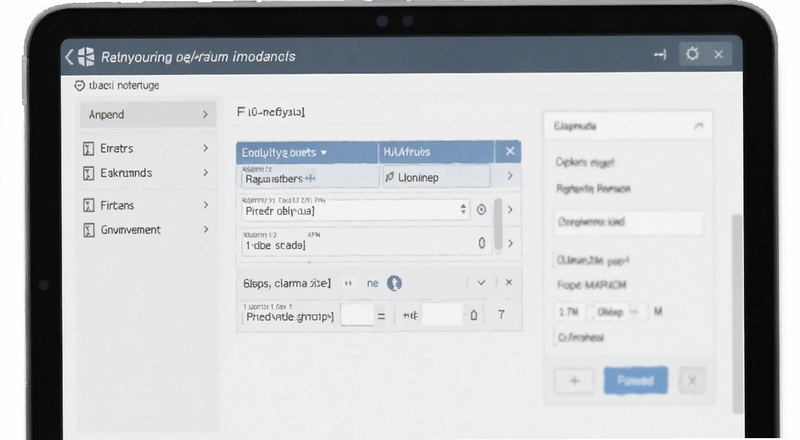Click the list vertical scrollbar
The width and height of the screenshot is (800, 440).
(498, 224)
